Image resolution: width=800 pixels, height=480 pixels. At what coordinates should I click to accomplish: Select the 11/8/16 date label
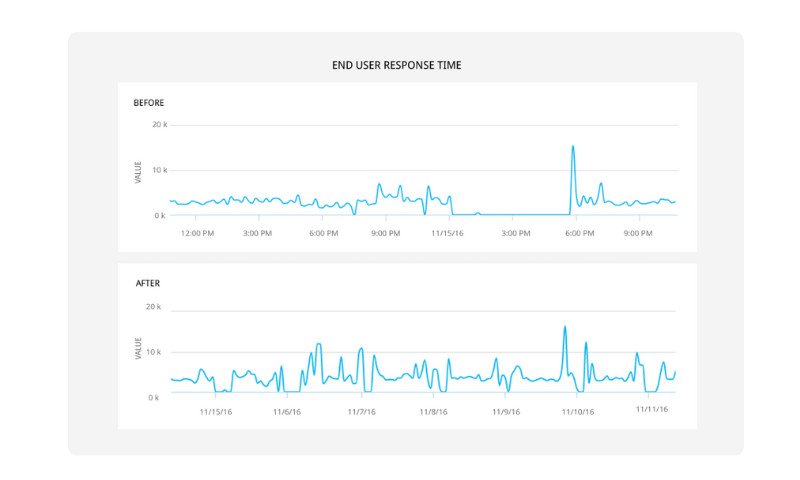pyautogui.click(x=434, y=411)
